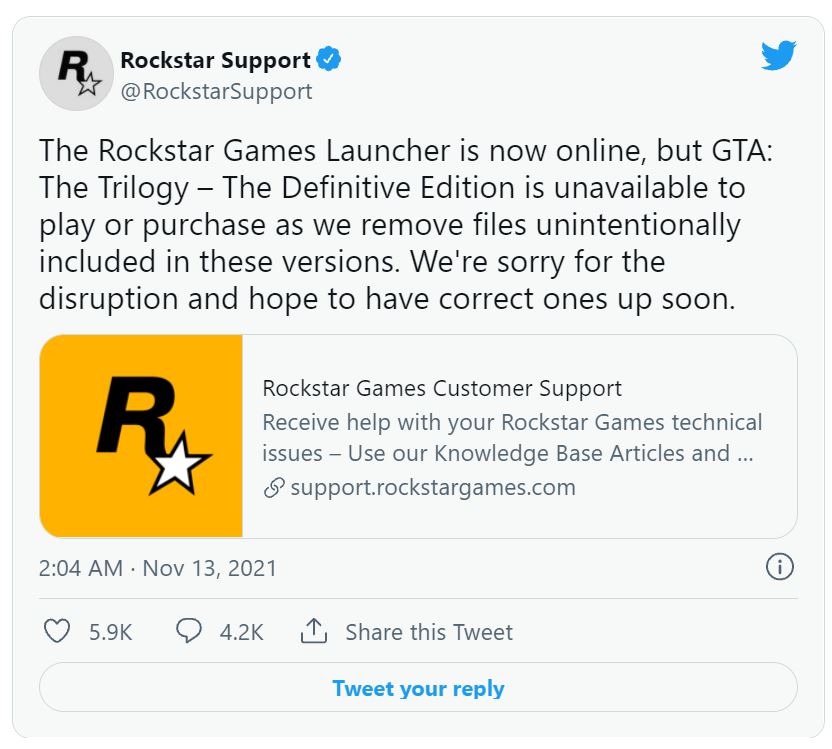Open the Rockstar Support profile avatar
The image size is (832, 749).
click(76, 74)
